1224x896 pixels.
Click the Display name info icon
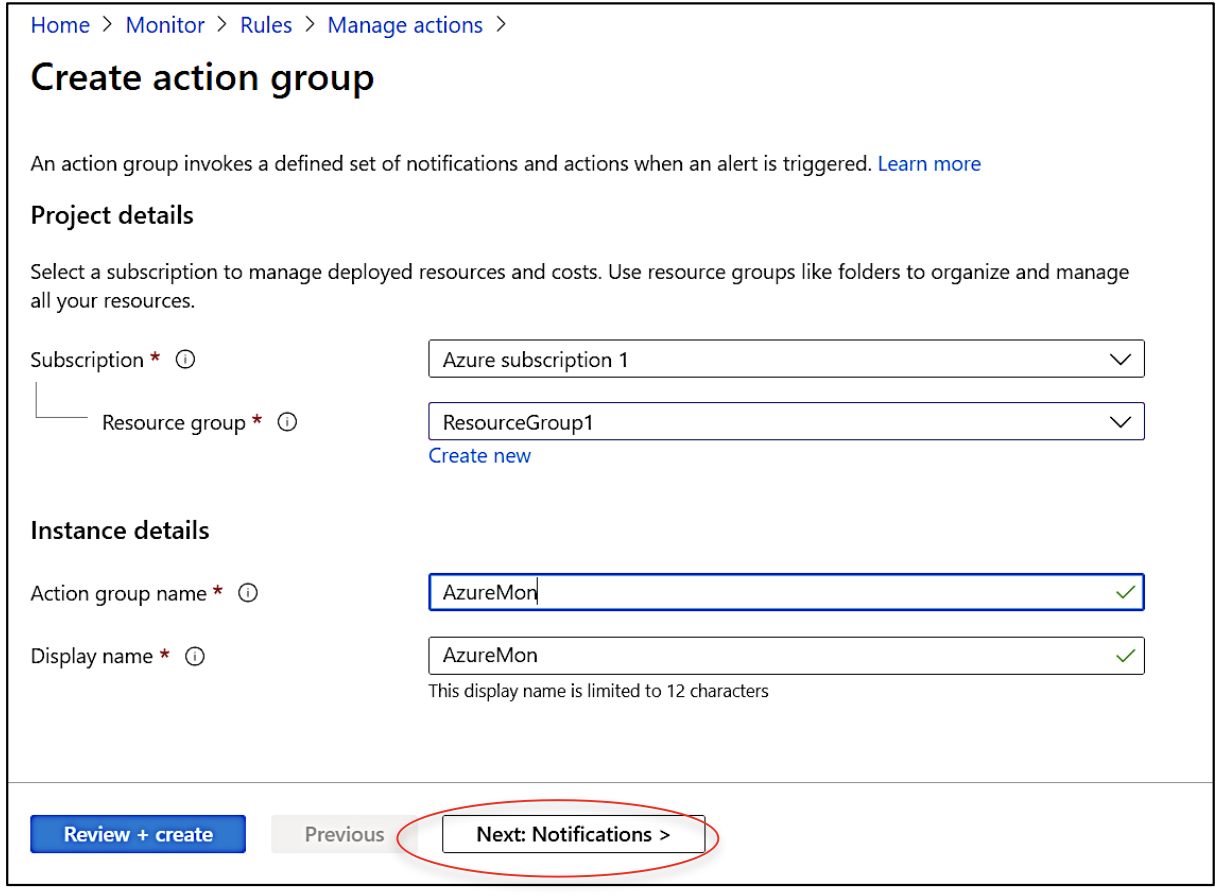[196, 656]
